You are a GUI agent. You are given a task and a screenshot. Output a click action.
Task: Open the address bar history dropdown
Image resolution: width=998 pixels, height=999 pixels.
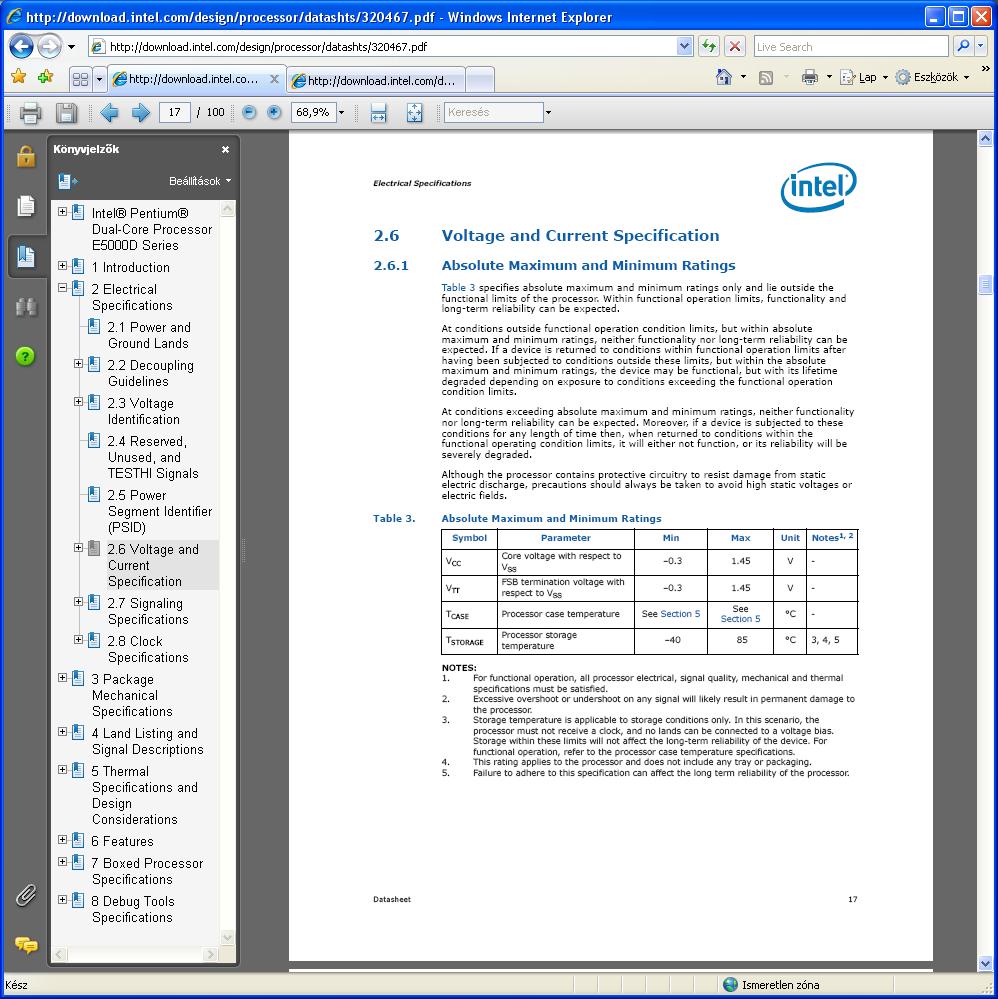point(684,46)
